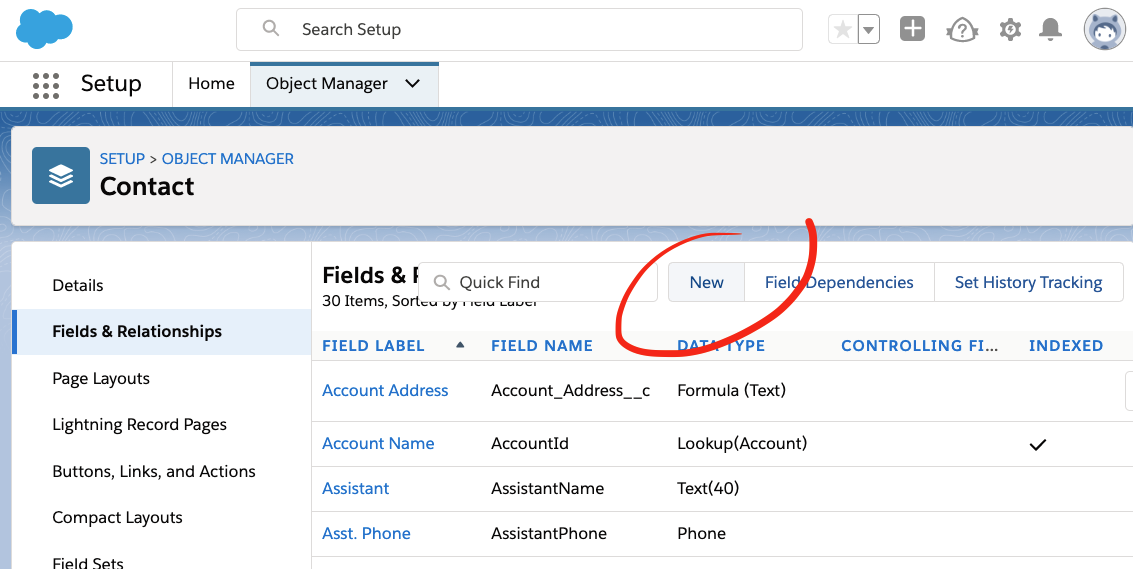
Task: Click the Quick Find magnifier icon
Action: (x=441, y=283)
